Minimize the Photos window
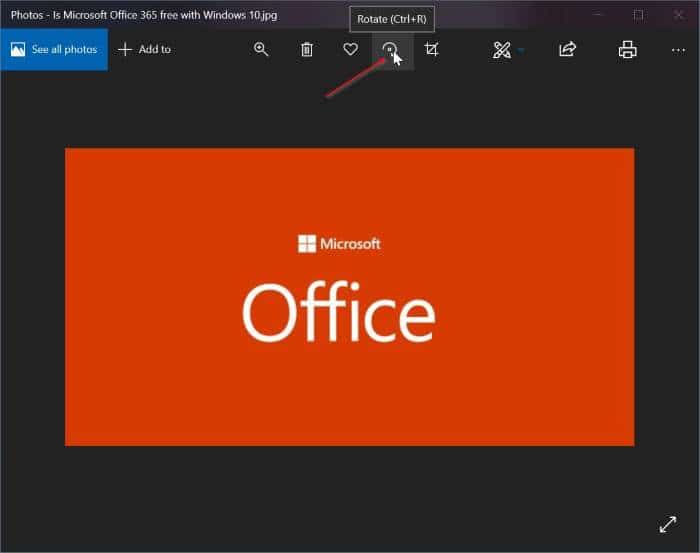The height and width of the screenshot is (553, 700). click(598, 15)
